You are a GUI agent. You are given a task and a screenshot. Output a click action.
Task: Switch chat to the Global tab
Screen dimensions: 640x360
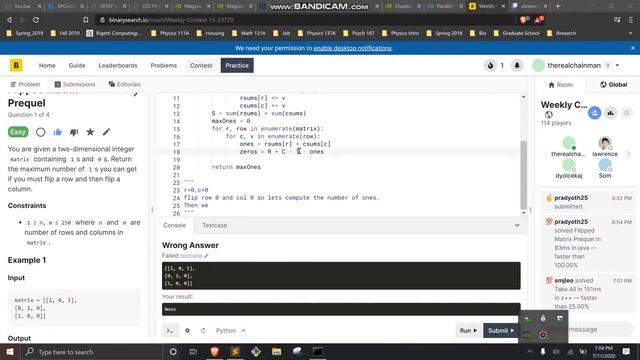(613, 84)
